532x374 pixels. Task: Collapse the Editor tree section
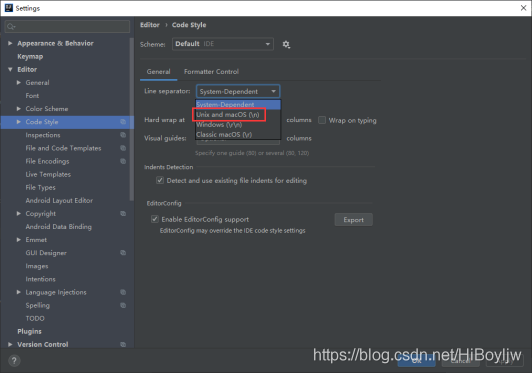tap(10, 70)
